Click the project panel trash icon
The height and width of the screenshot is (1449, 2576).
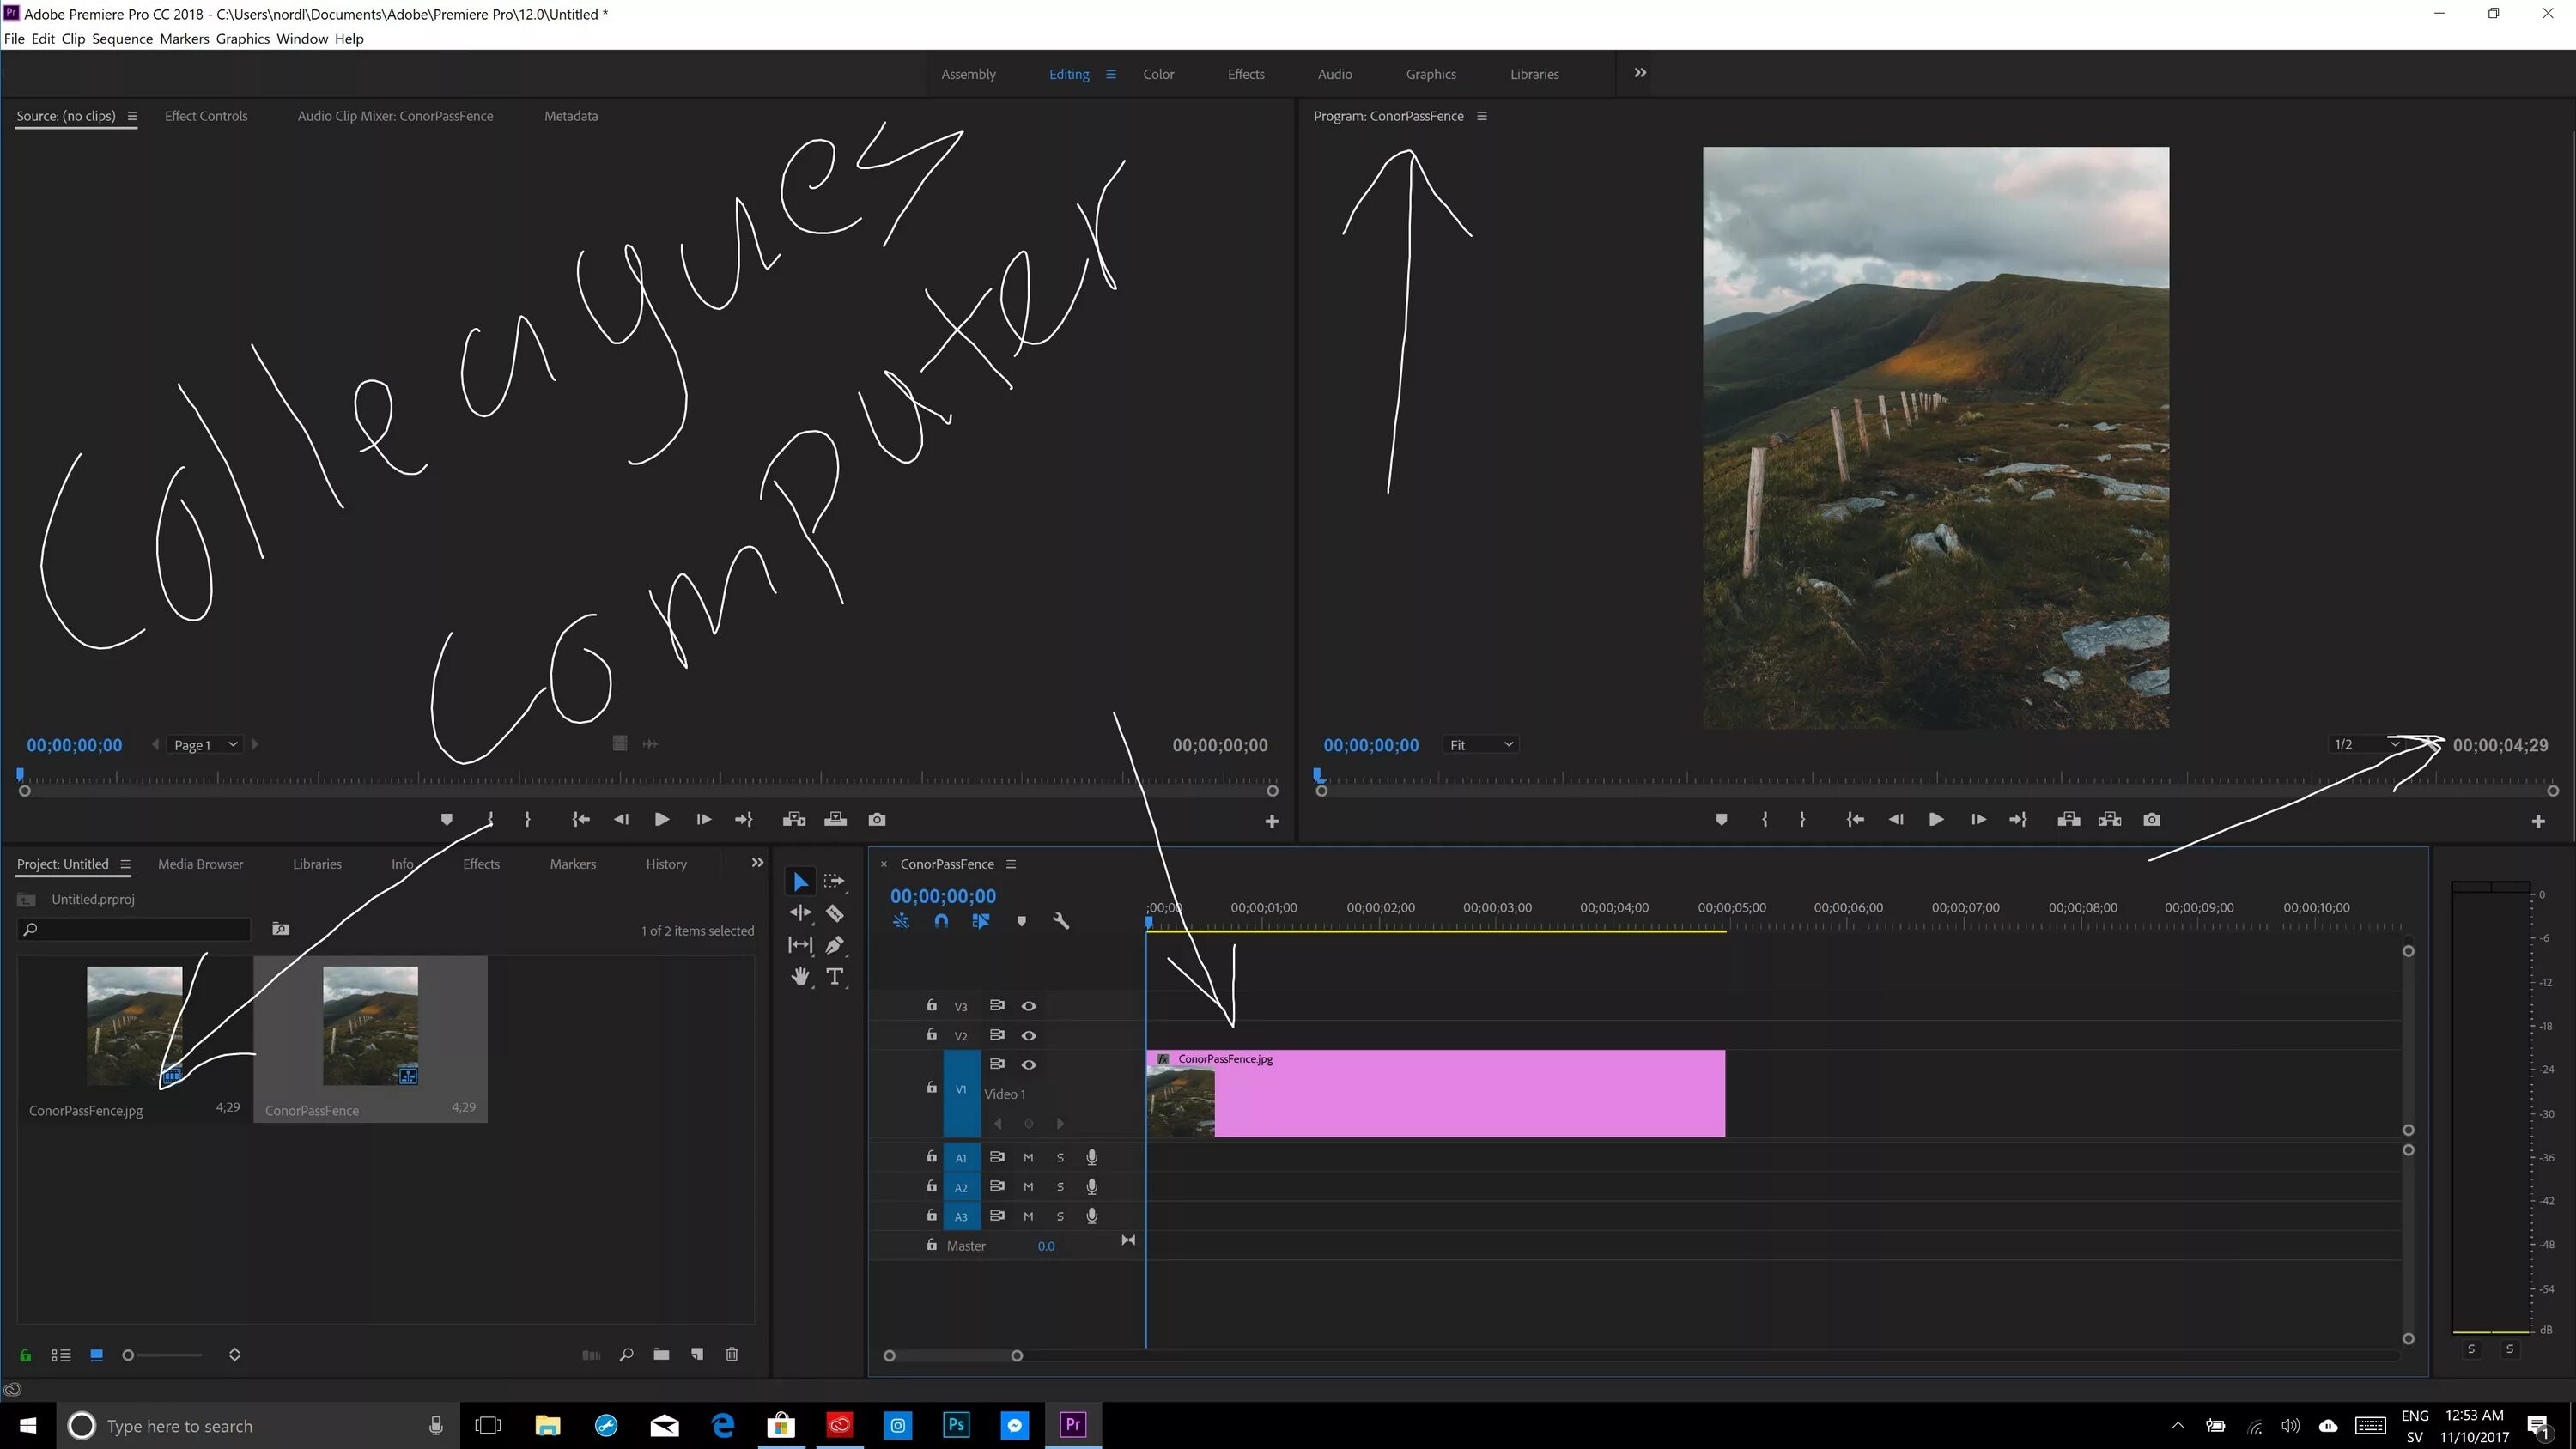pyautogui.click(x=732, y=1354)
